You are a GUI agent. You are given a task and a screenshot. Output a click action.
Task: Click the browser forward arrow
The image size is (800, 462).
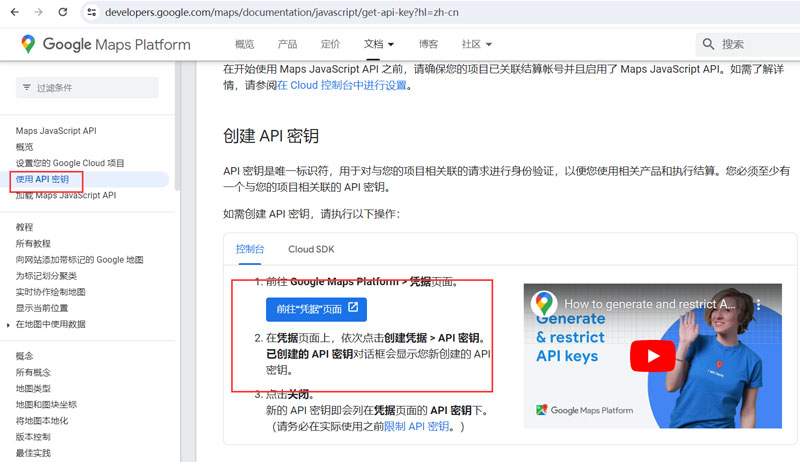click(38, 12)
